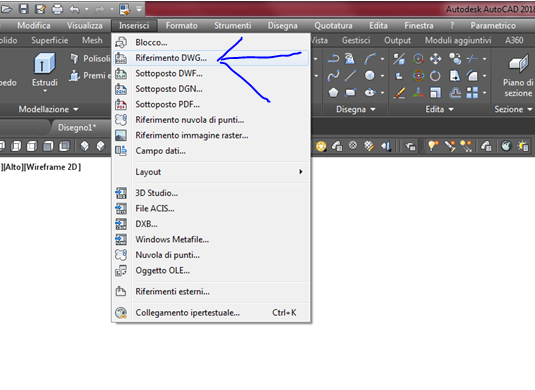Image resolution: width=535 pixels, height=390 pixels.
Task: Select the Polysolid (Polisolido) tool
Action: 90,59
